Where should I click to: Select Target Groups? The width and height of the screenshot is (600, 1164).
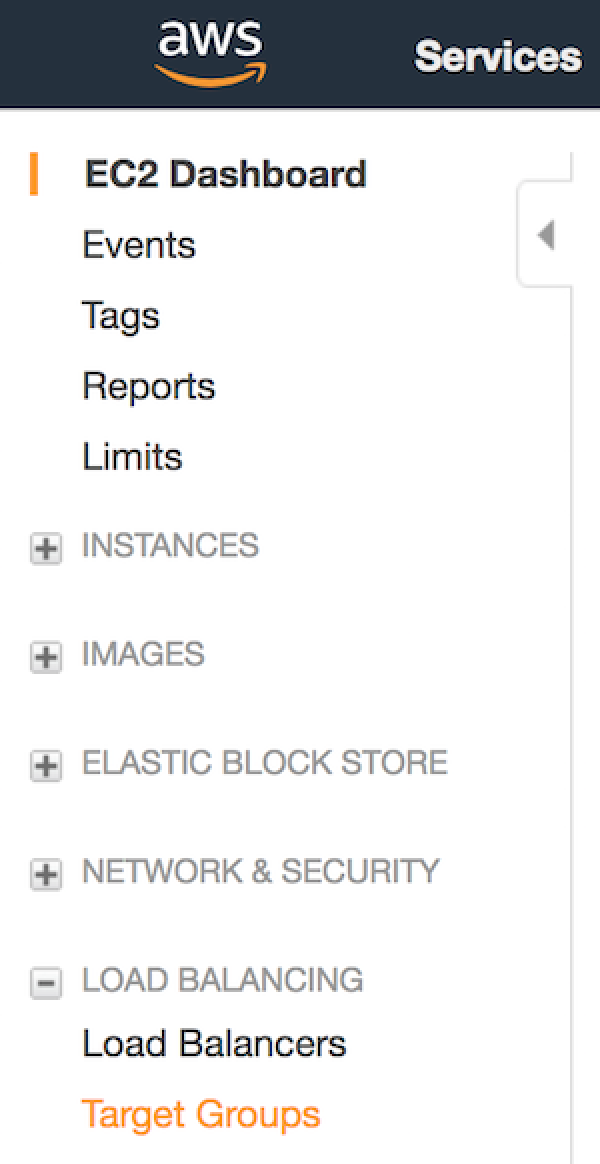(201, 1113)
